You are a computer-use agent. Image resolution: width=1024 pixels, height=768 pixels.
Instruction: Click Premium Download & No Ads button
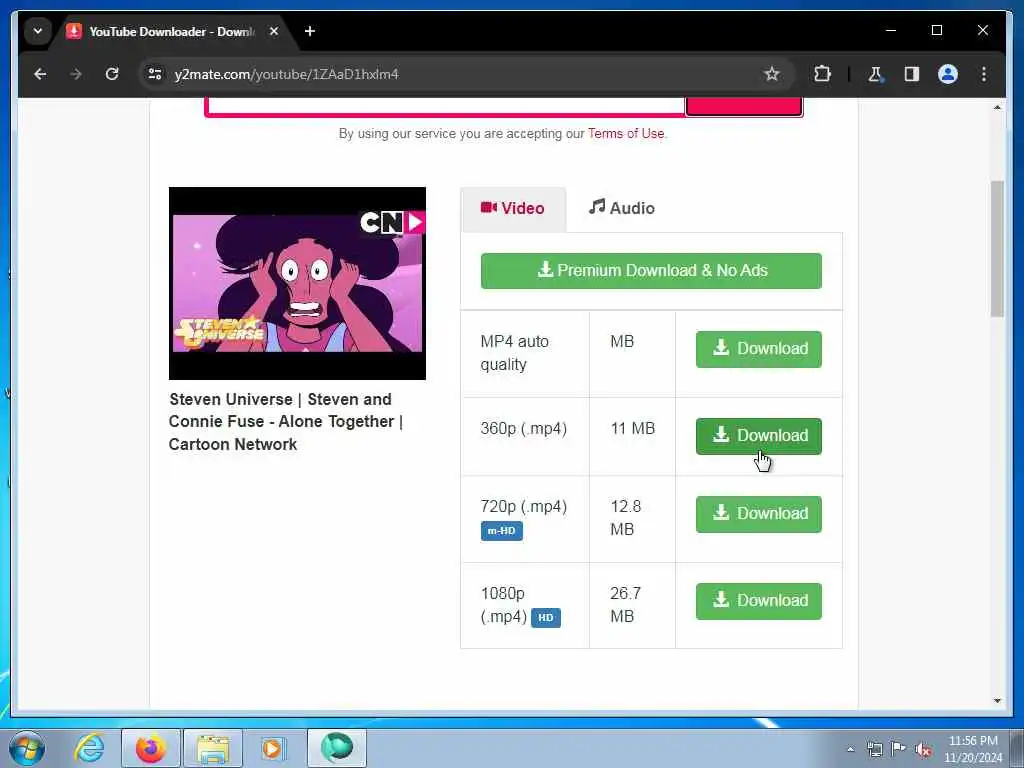(x=651, y=270)
